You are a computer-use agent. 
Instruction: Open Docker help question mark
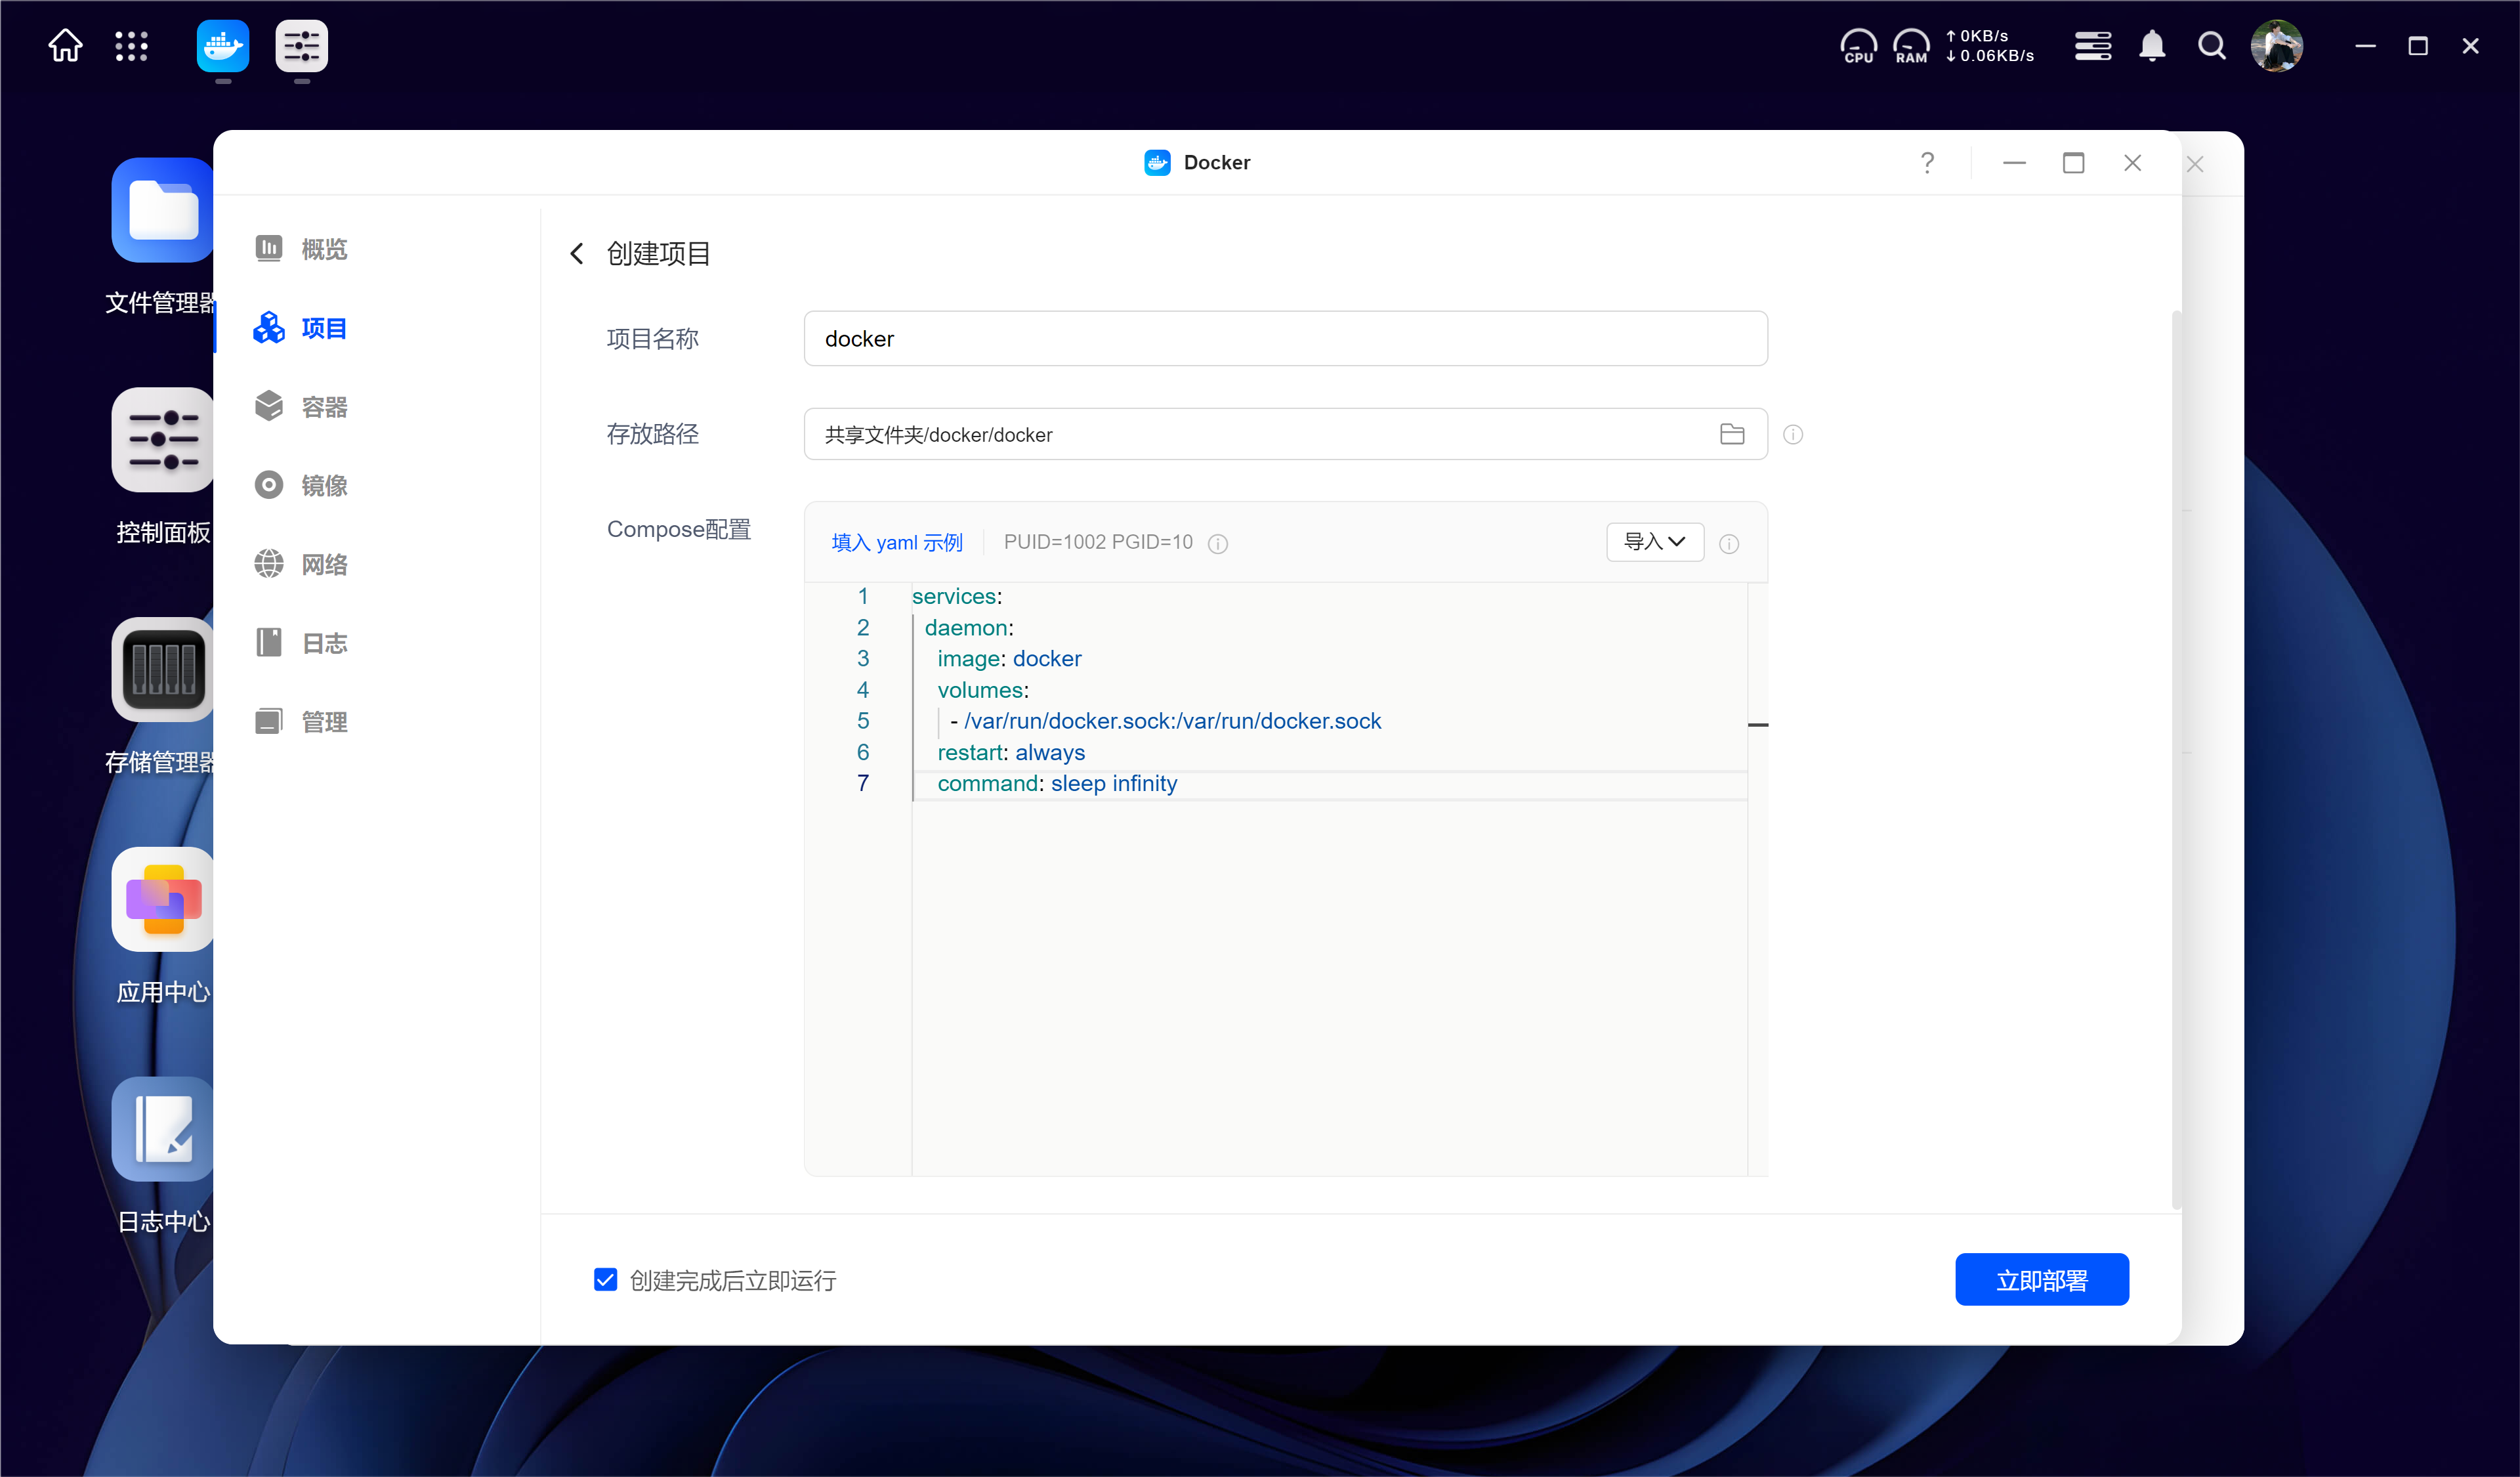point(1927,162)
